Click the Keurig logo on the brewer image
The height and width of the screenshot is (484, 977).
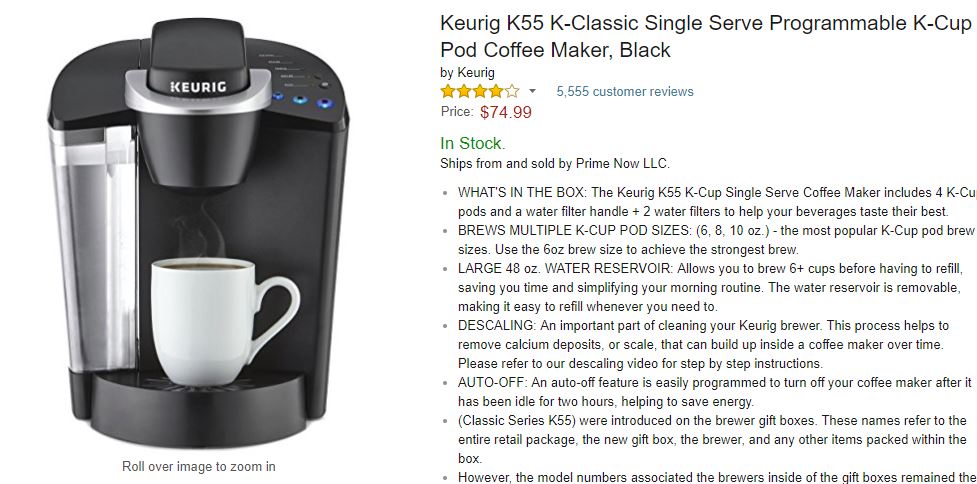(x=198, y=87)
